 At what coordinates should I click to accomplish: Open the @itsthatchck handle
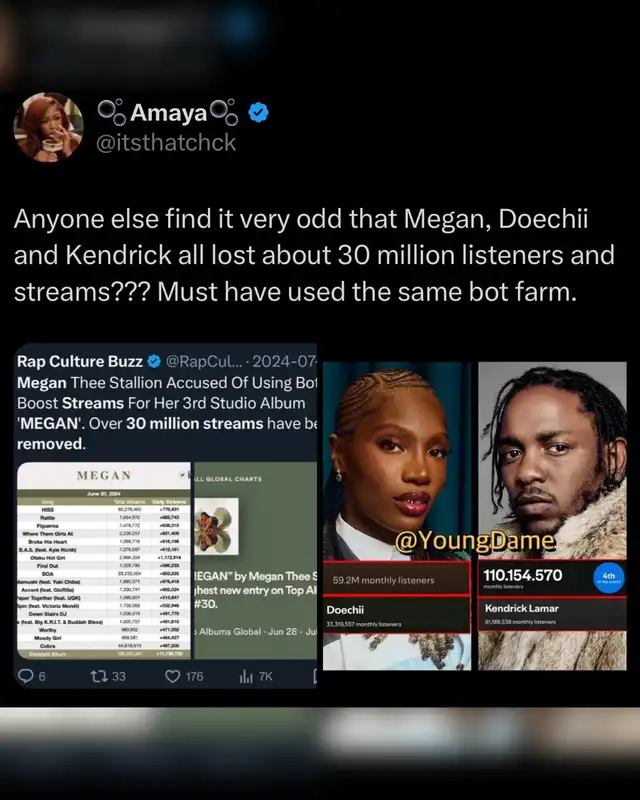pos(166,142)
